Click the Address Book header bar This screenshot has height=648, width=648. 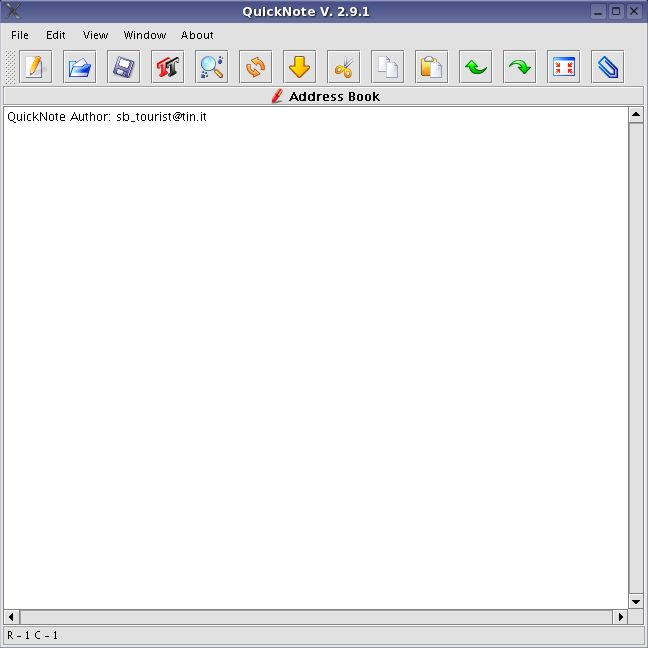[x=324, y=96]
